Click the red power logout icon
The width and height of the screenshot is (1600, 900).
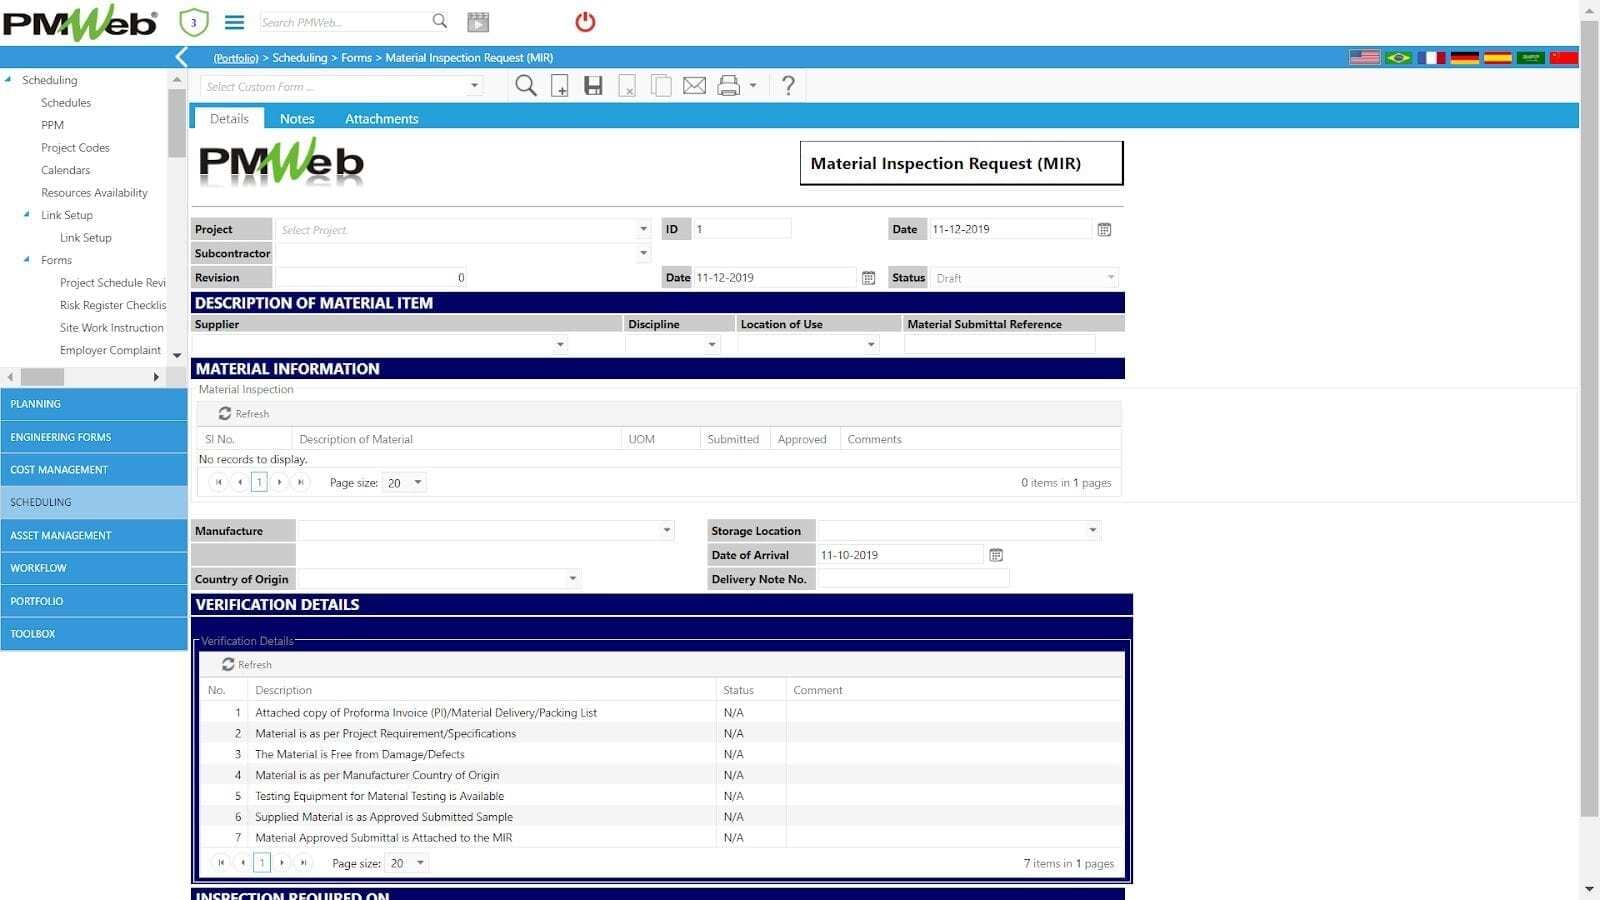pyautogui.click(x=585, y=22)
